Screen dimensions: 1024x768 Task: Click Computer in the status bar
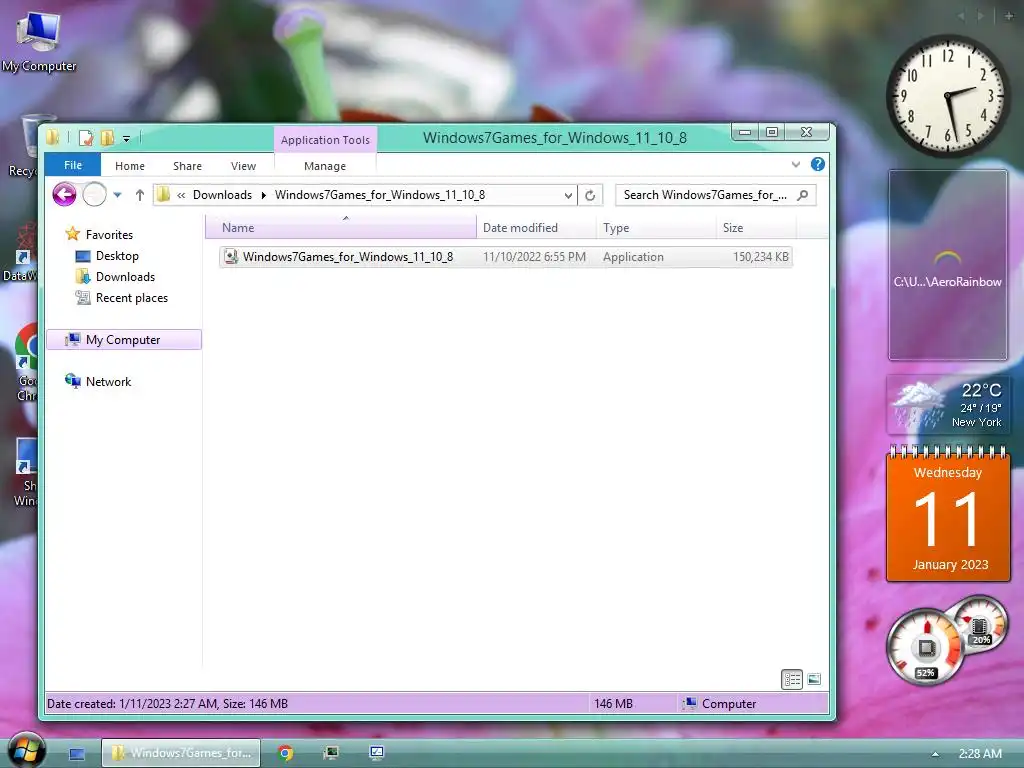point(720,703)
